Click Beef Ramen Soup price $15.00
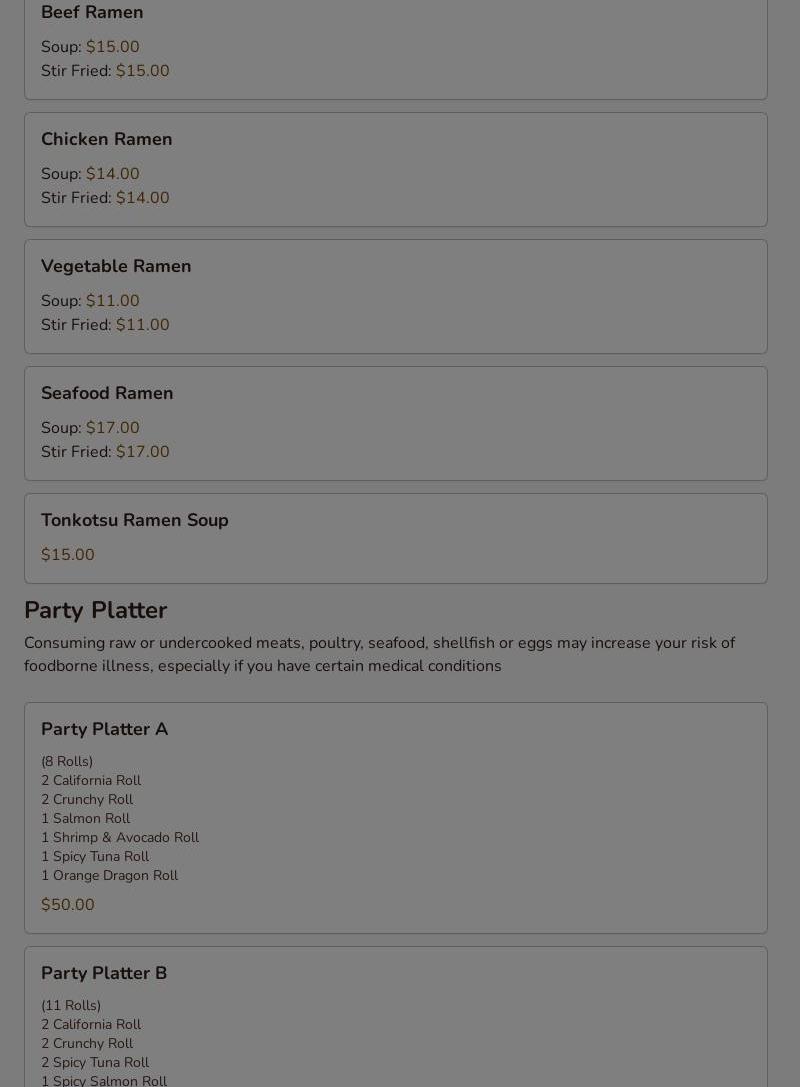800x1087 pixels. [112, 46]
